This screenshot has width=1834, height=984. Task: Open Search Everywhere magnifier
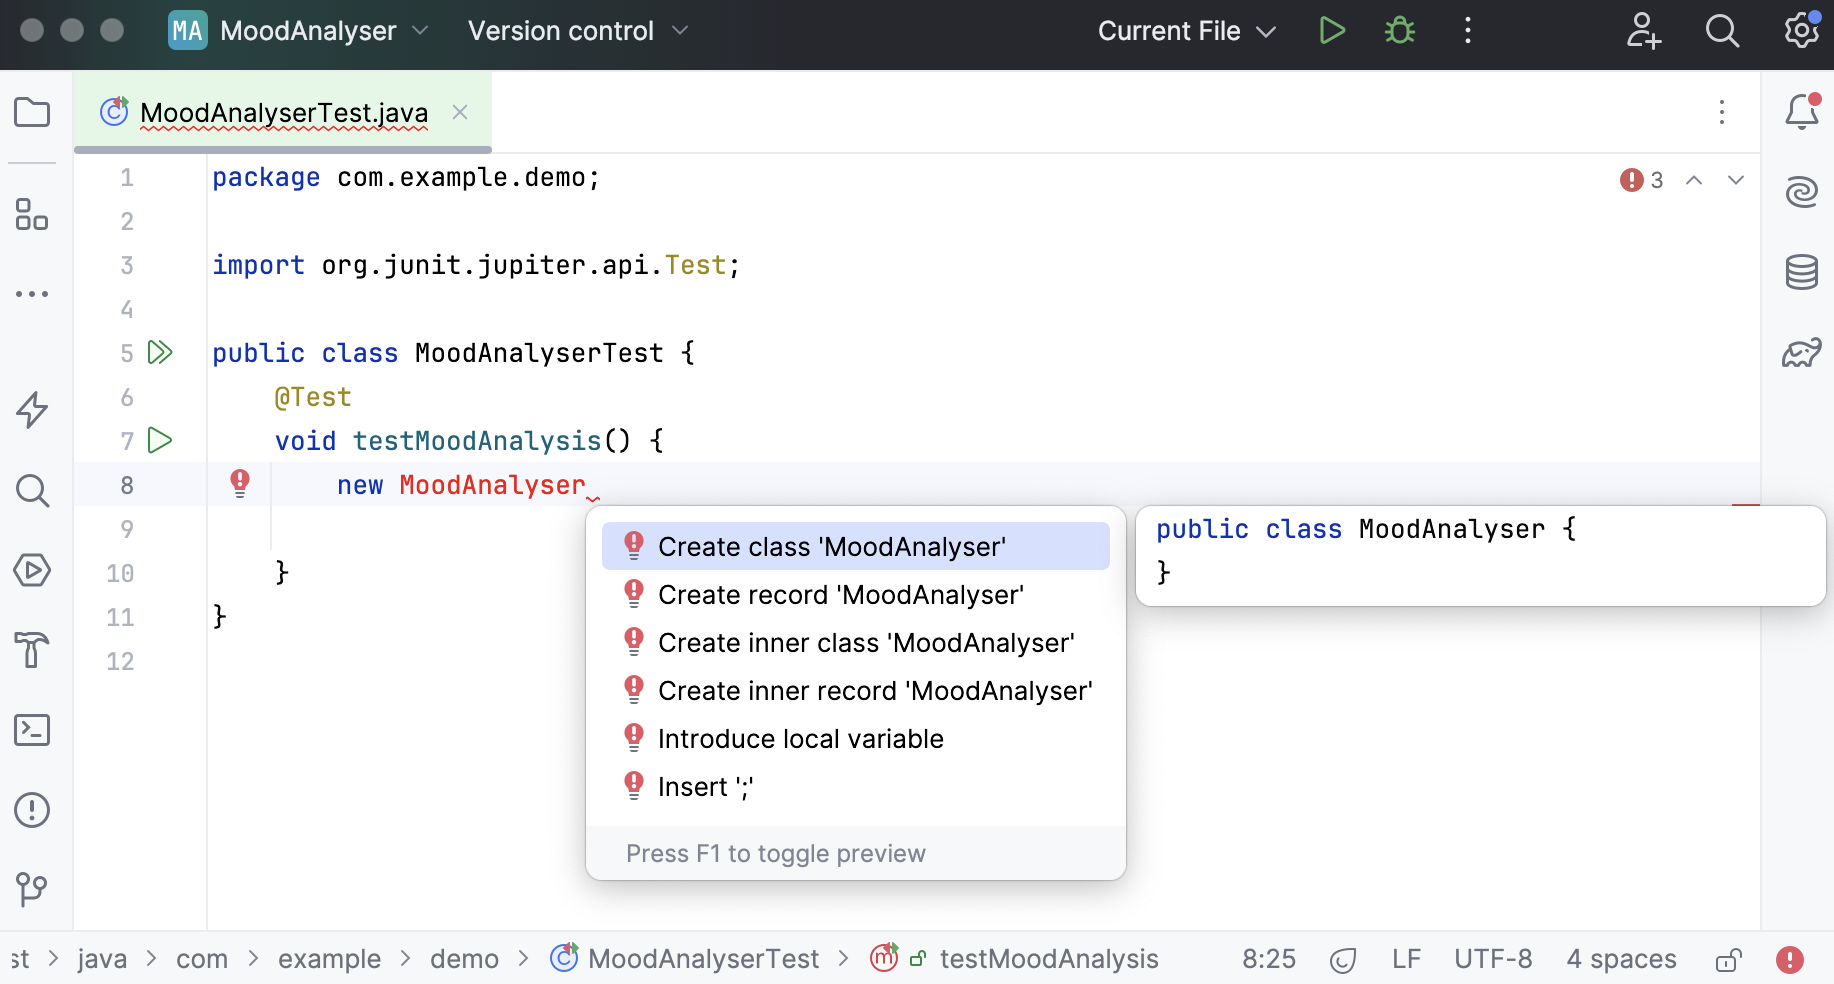coord(1723,31)
